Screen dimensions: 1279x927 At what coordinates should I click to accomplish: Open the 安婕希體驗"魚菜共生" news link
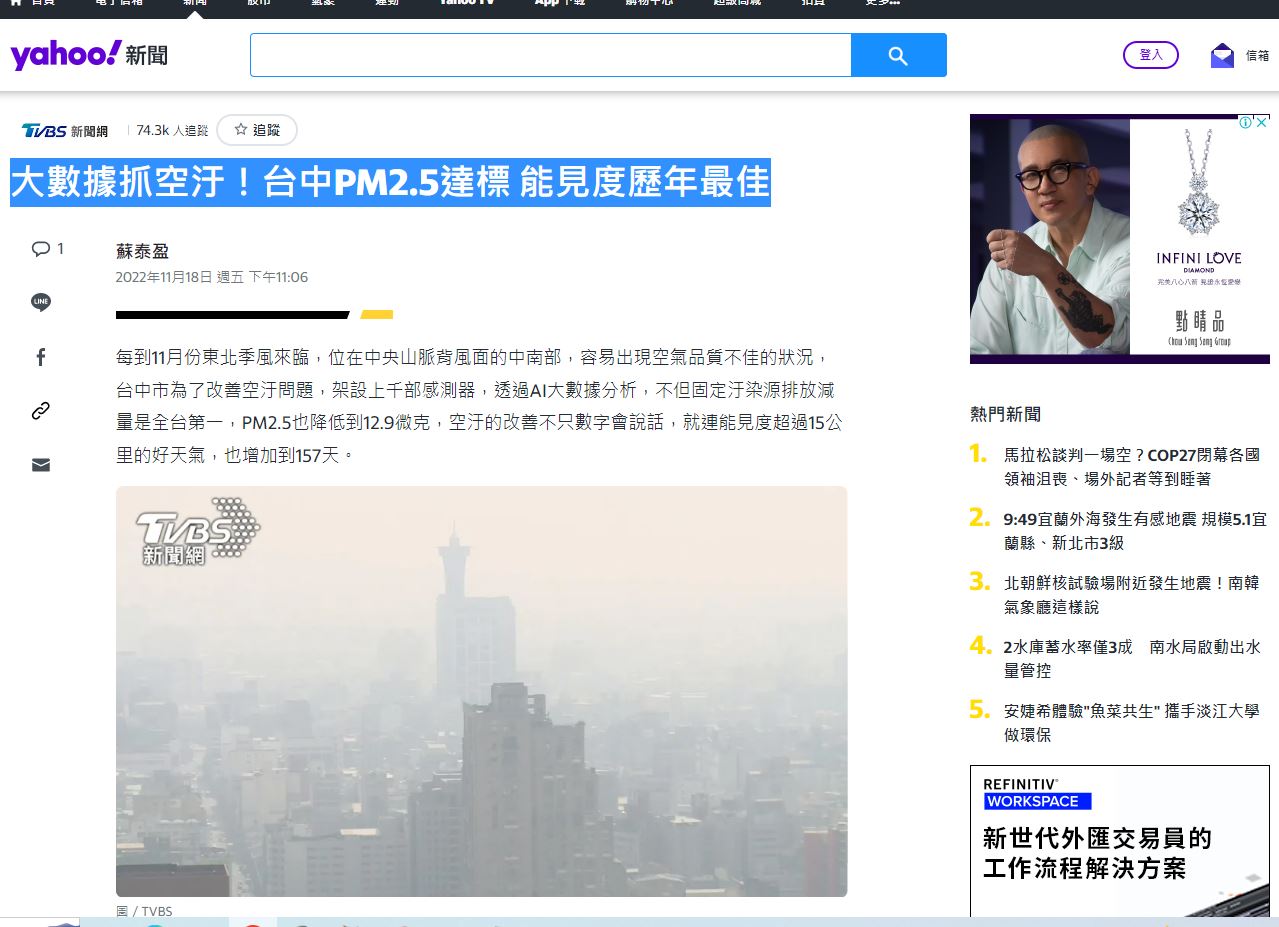click(1132, 723)
